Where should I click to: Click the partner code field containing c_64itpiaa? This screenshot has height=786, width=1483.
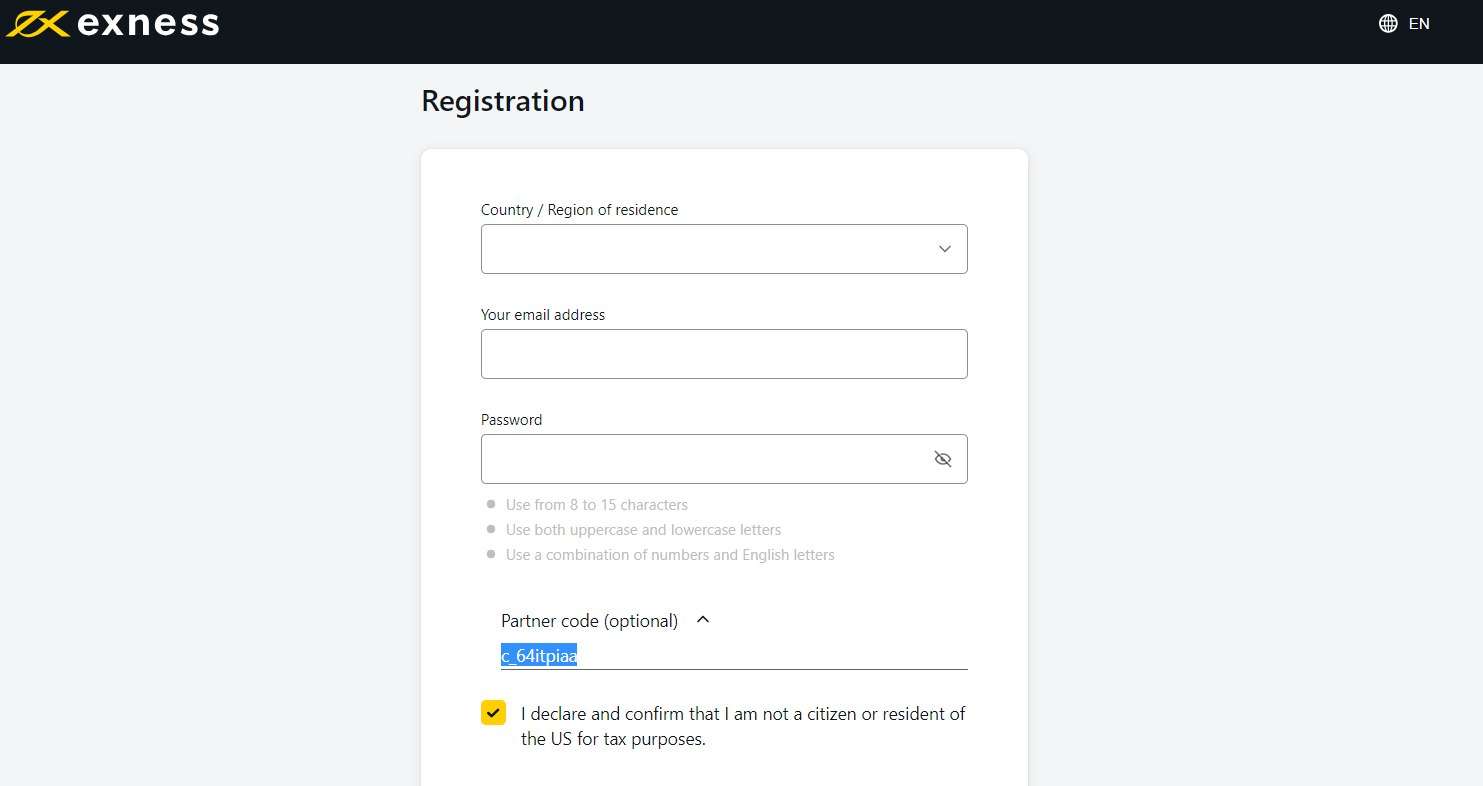[x=734, y=656]
